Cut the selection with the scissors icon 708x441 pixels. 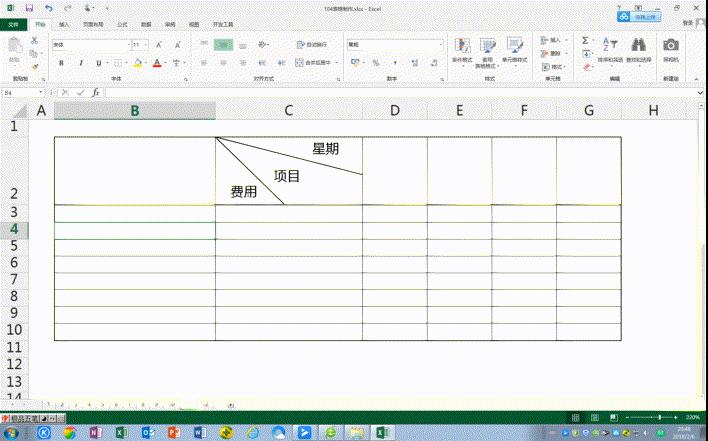coord(34,41)
